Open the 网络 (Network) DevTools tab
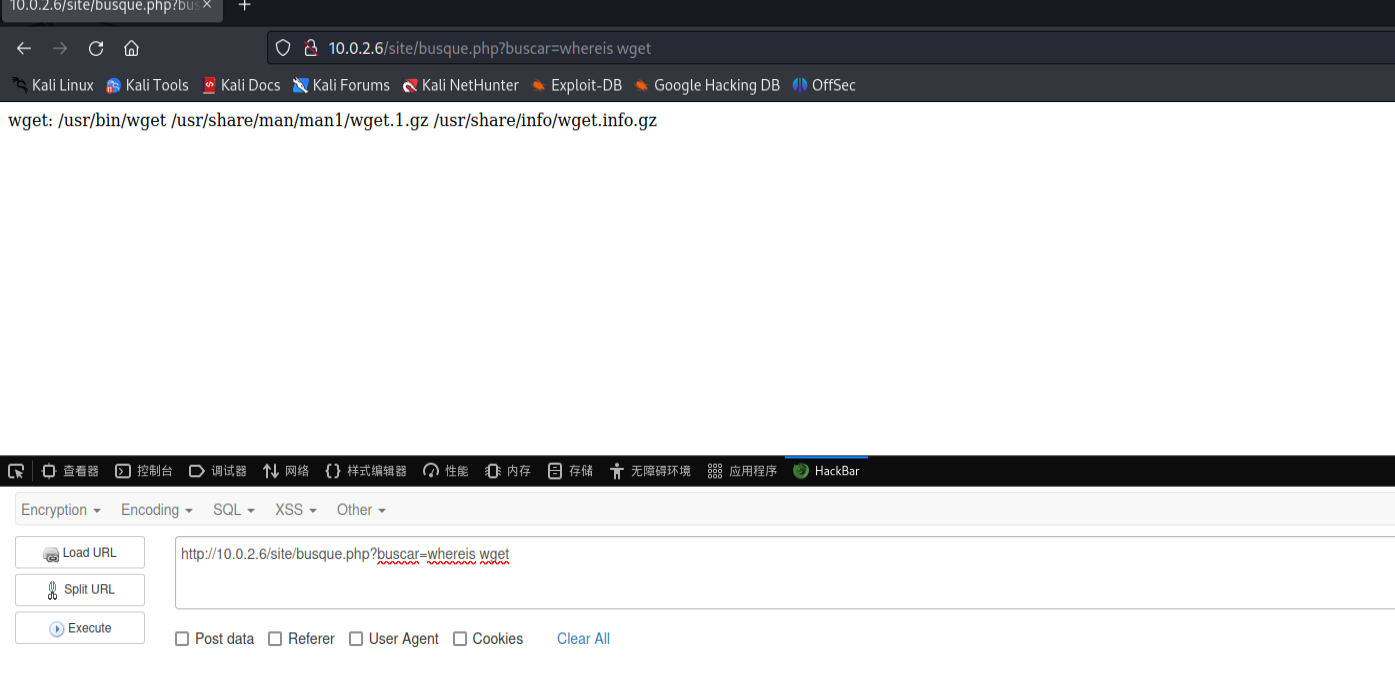 tap(286, 471)
